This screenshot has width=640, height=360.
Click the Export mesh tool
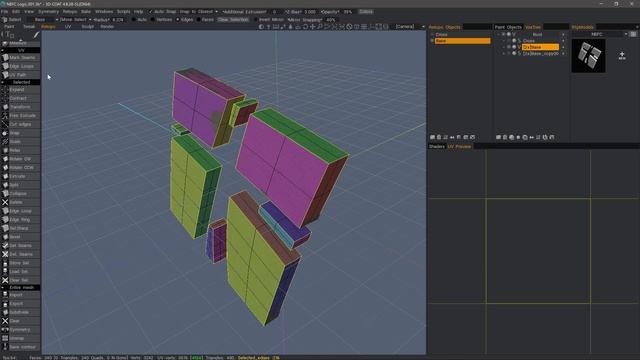[x=20, y=304]
